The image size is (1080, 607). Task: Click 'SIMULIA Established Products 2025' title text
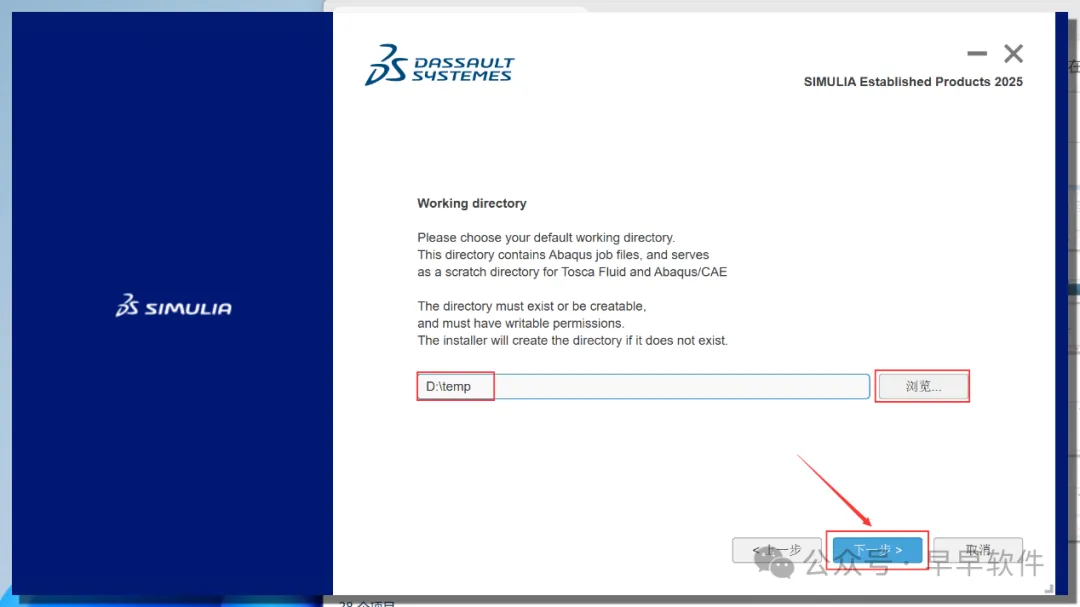(x=913, y=81)
